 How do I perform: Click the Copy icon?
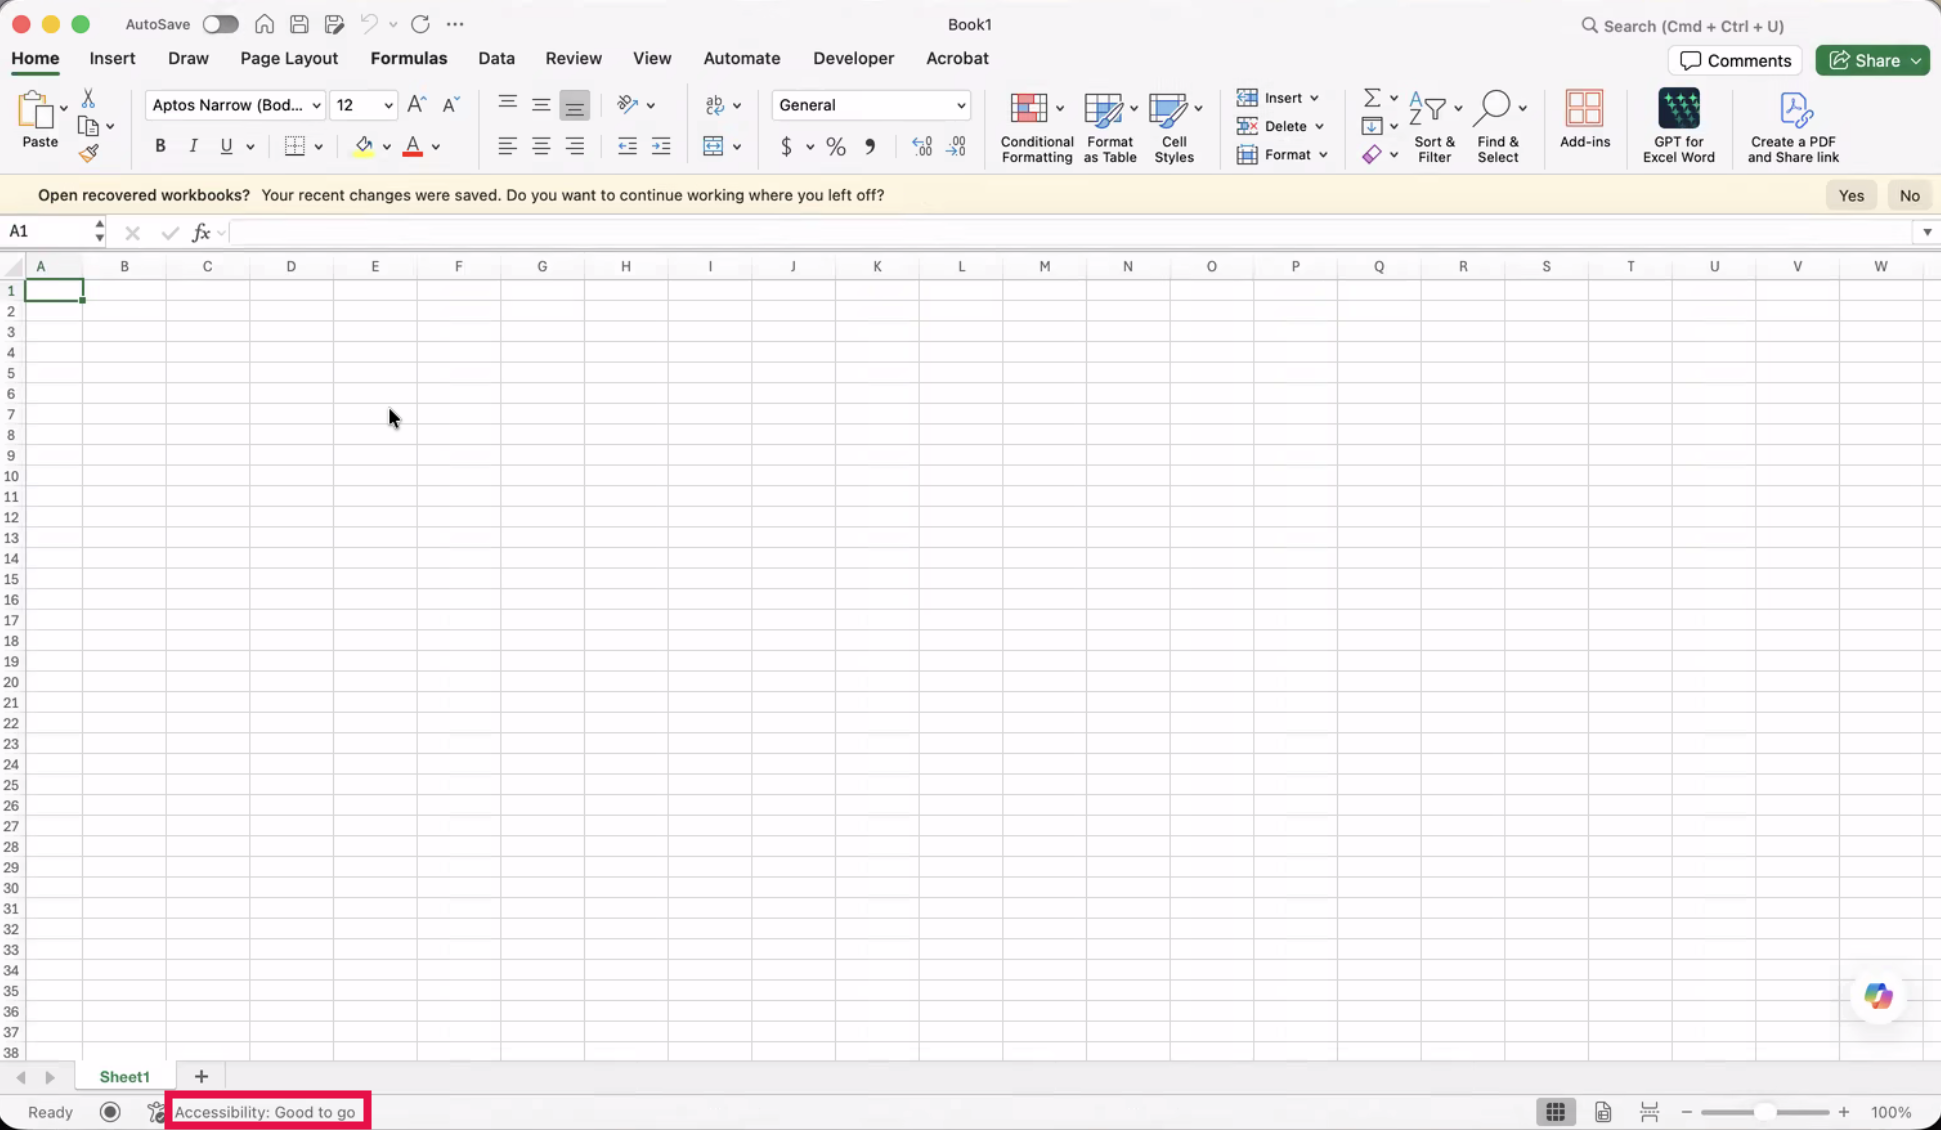click(88, 126)
